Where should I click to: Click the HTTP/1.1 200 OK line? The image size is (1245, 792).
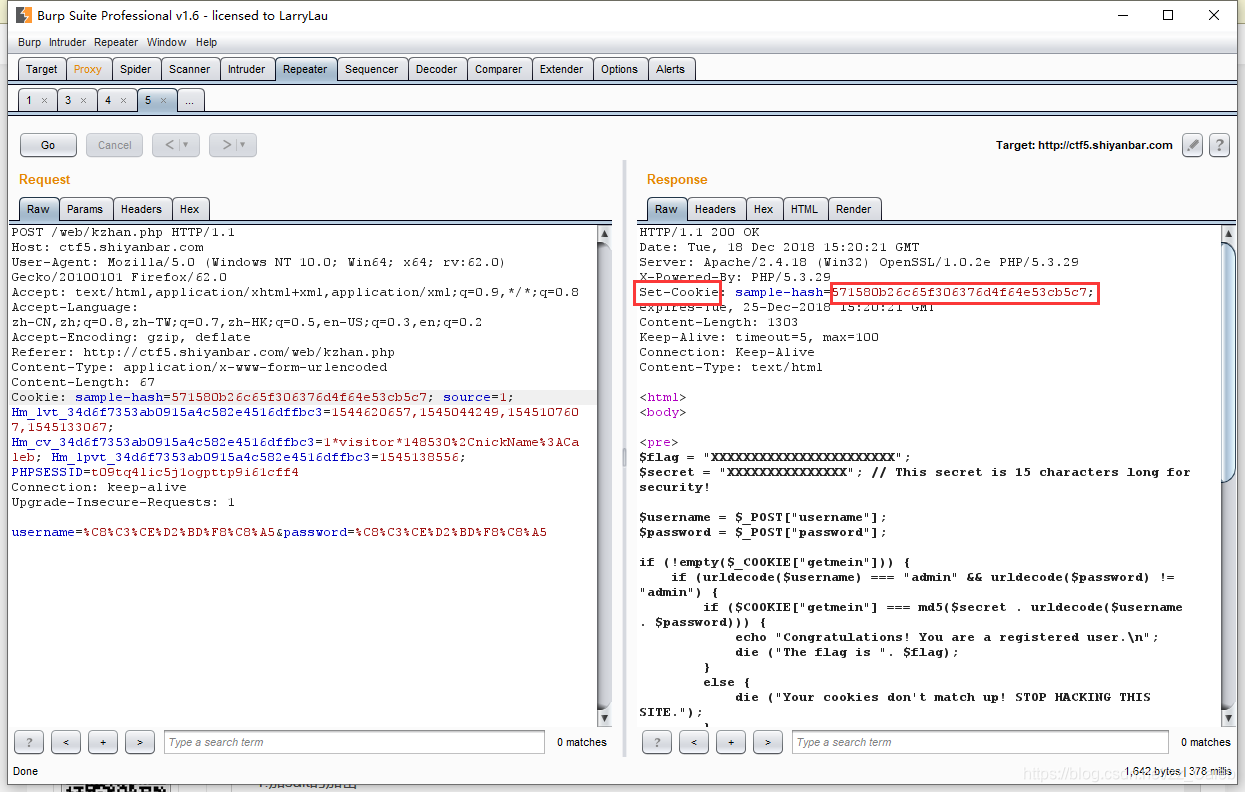coord(699,232)
